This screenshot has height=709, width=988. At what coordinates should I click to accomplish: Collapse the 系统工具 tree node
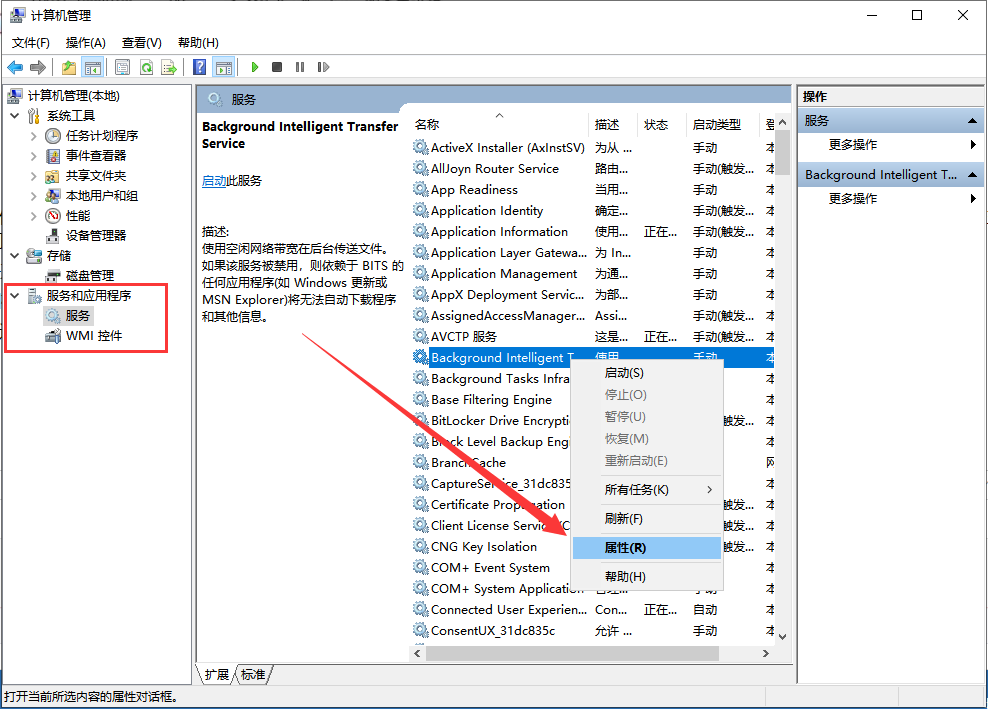point(15,115)
